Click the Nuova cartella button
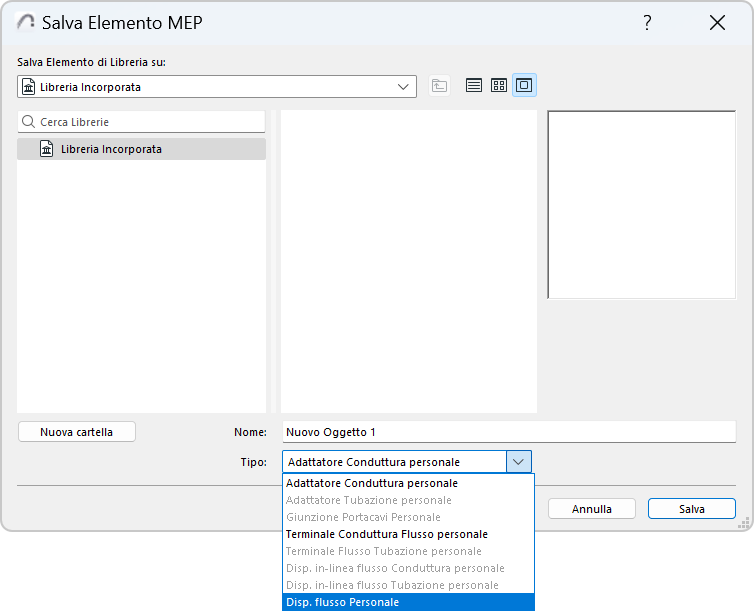This screenshot has width=754, height=612. click(77, 432)
